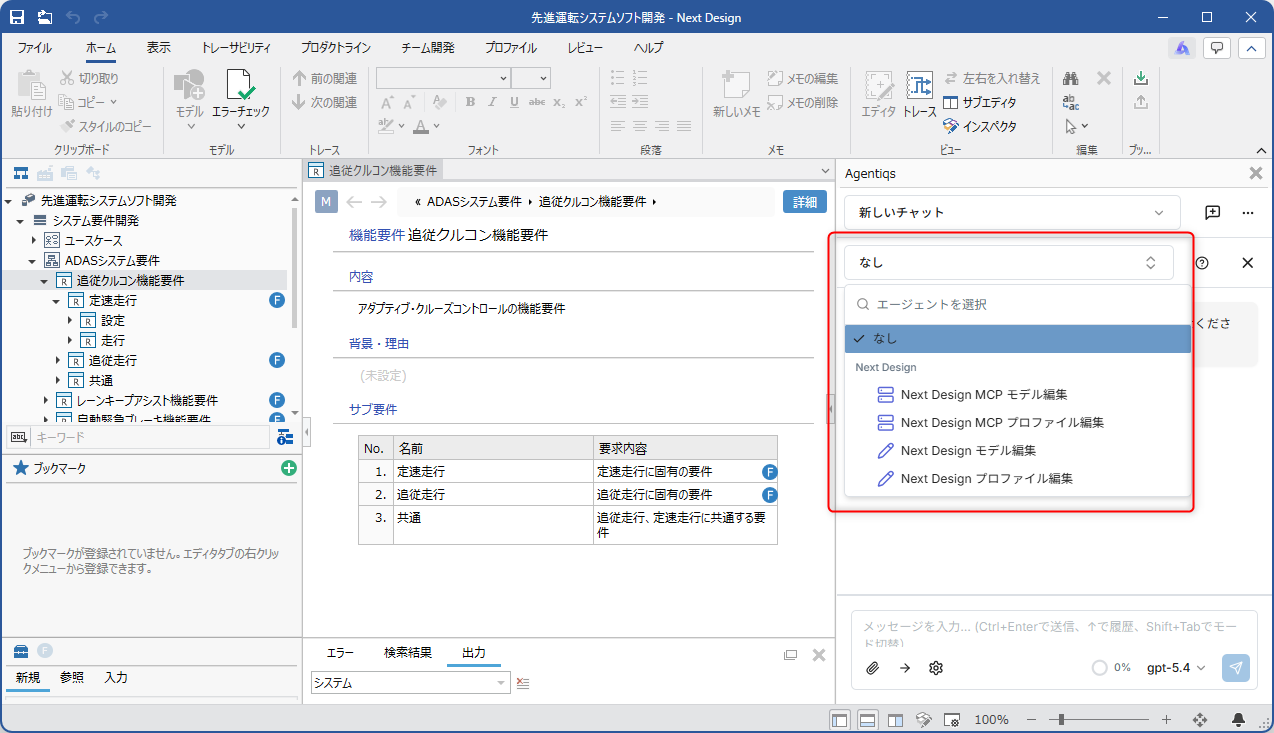Click the bold formatting icon
This screenshot has width=1274, height=733.
point(471,102)
